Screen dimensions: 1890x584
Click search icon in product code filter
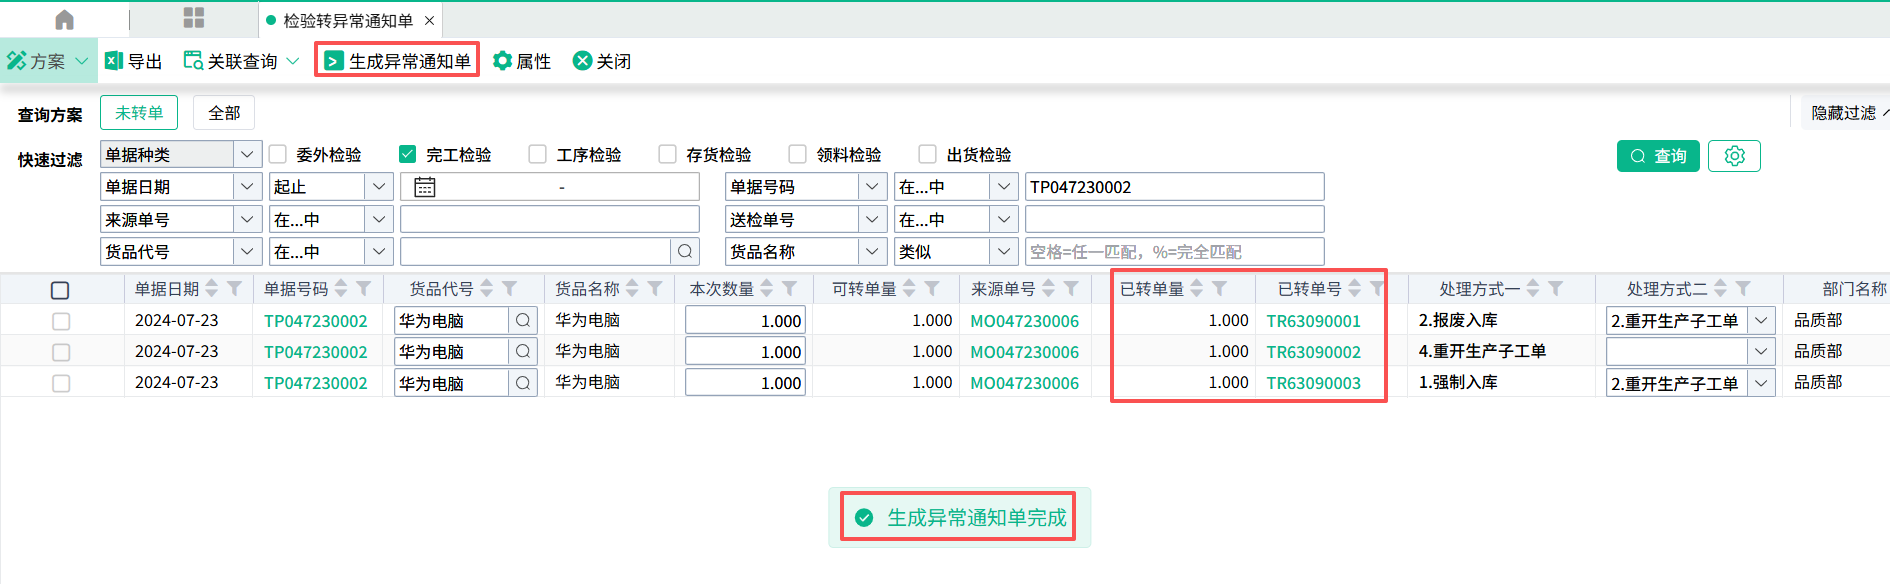[x=685, y=252]
